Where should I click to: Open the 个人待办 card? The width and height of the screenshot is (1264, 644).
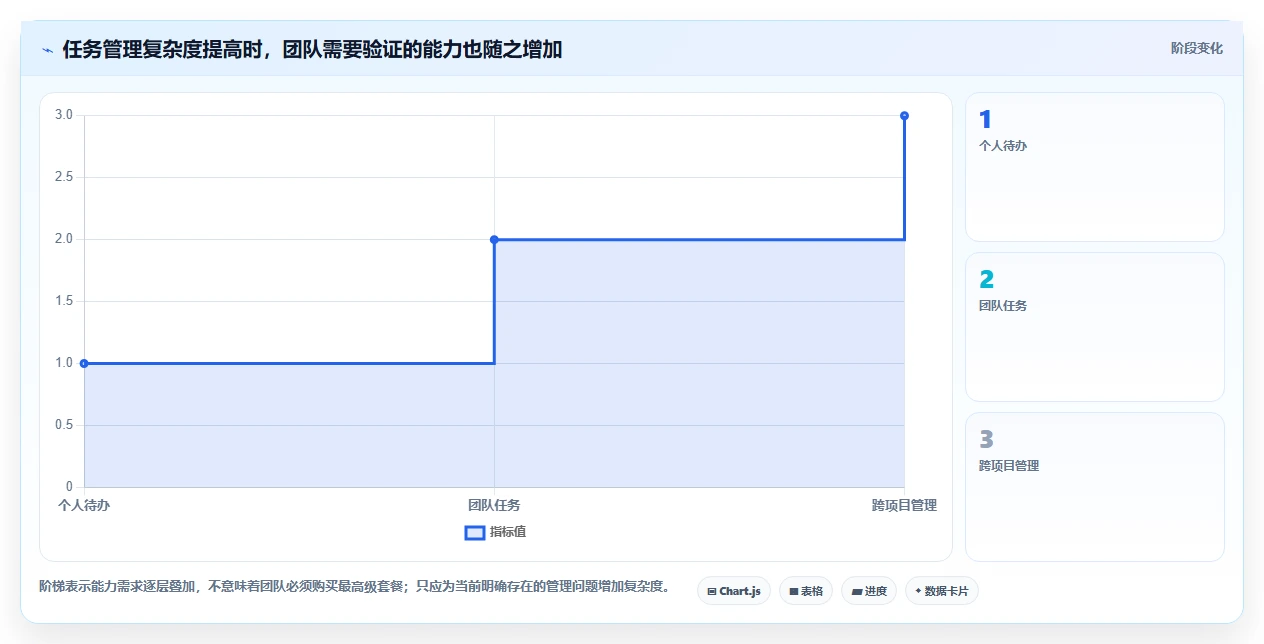pyautogui.click(x=1094, y=167)
